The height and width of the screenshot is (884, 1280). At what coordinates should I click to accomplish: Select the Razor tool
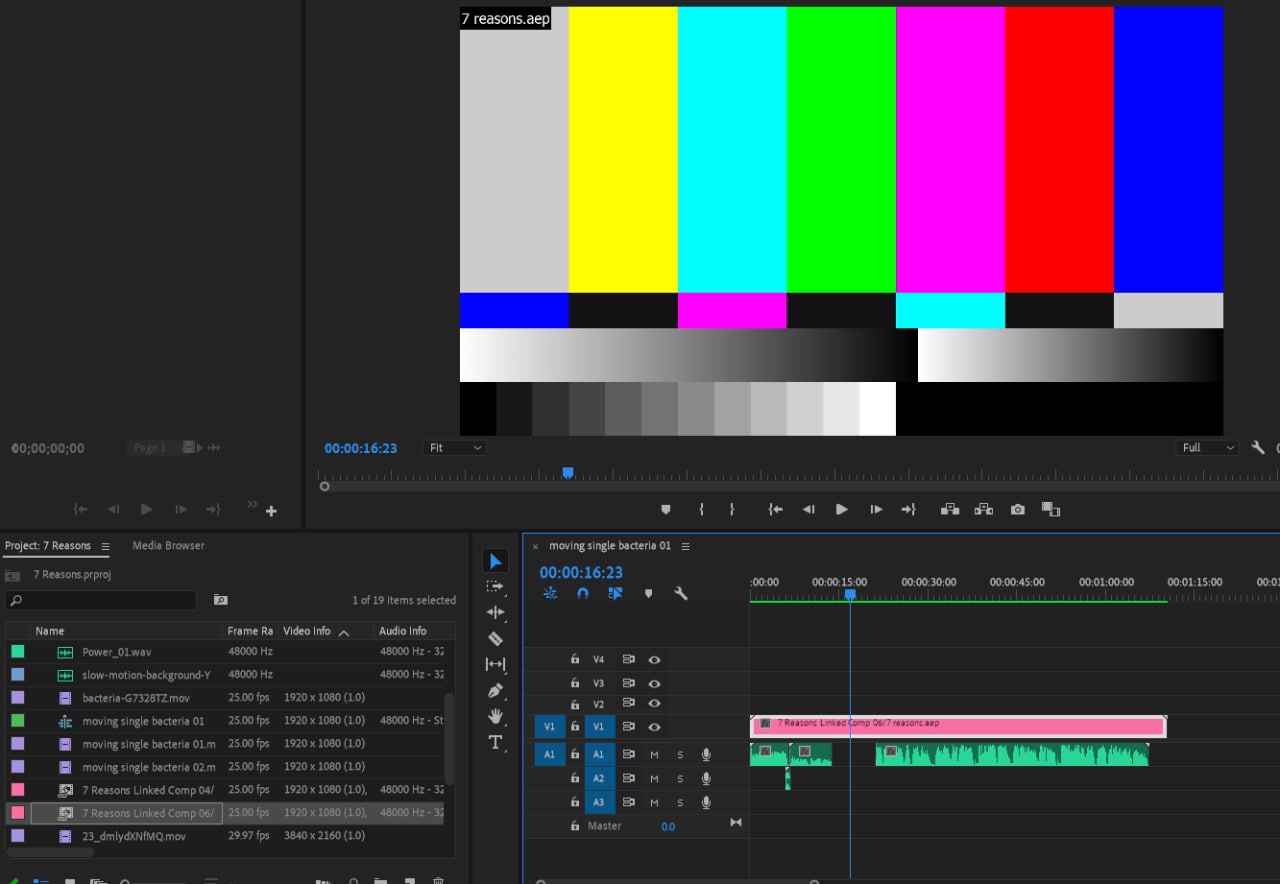(495, 638)
